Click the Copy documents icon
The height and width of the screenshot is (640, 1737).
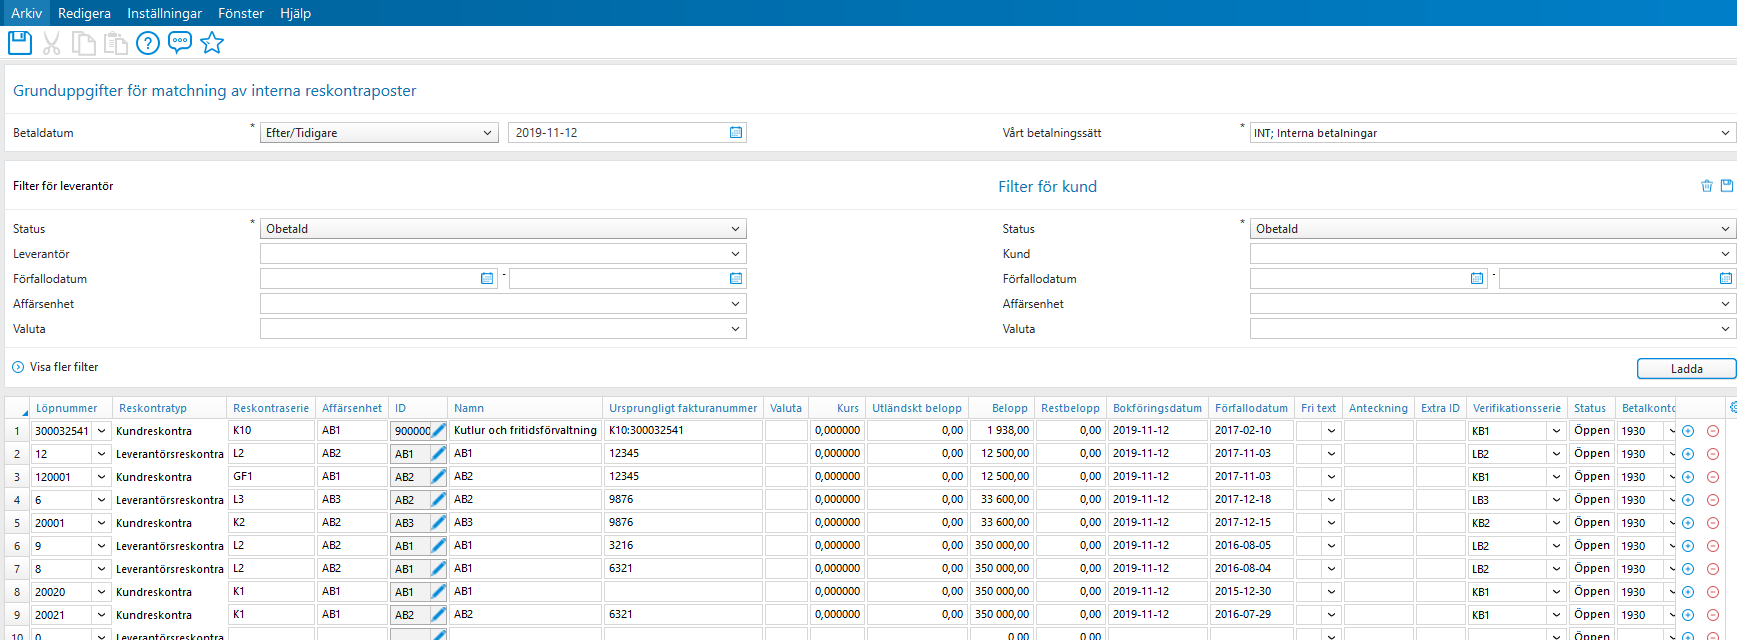84,43
